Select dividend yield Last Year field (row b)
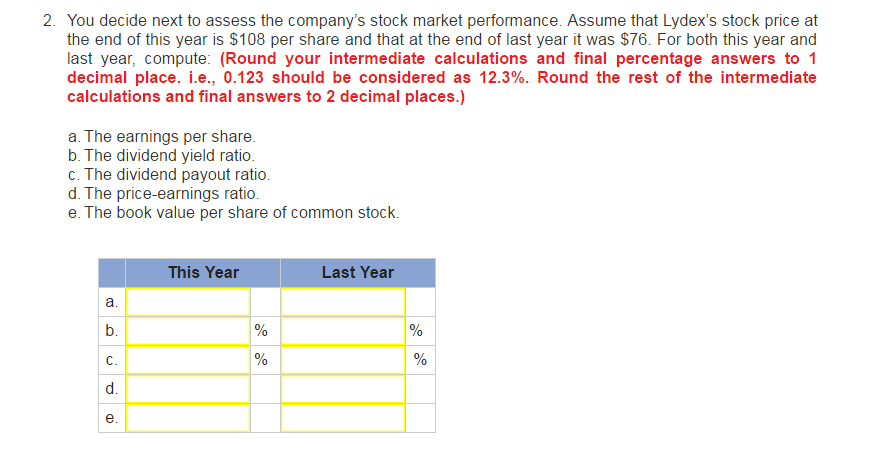 click(342, 330)
